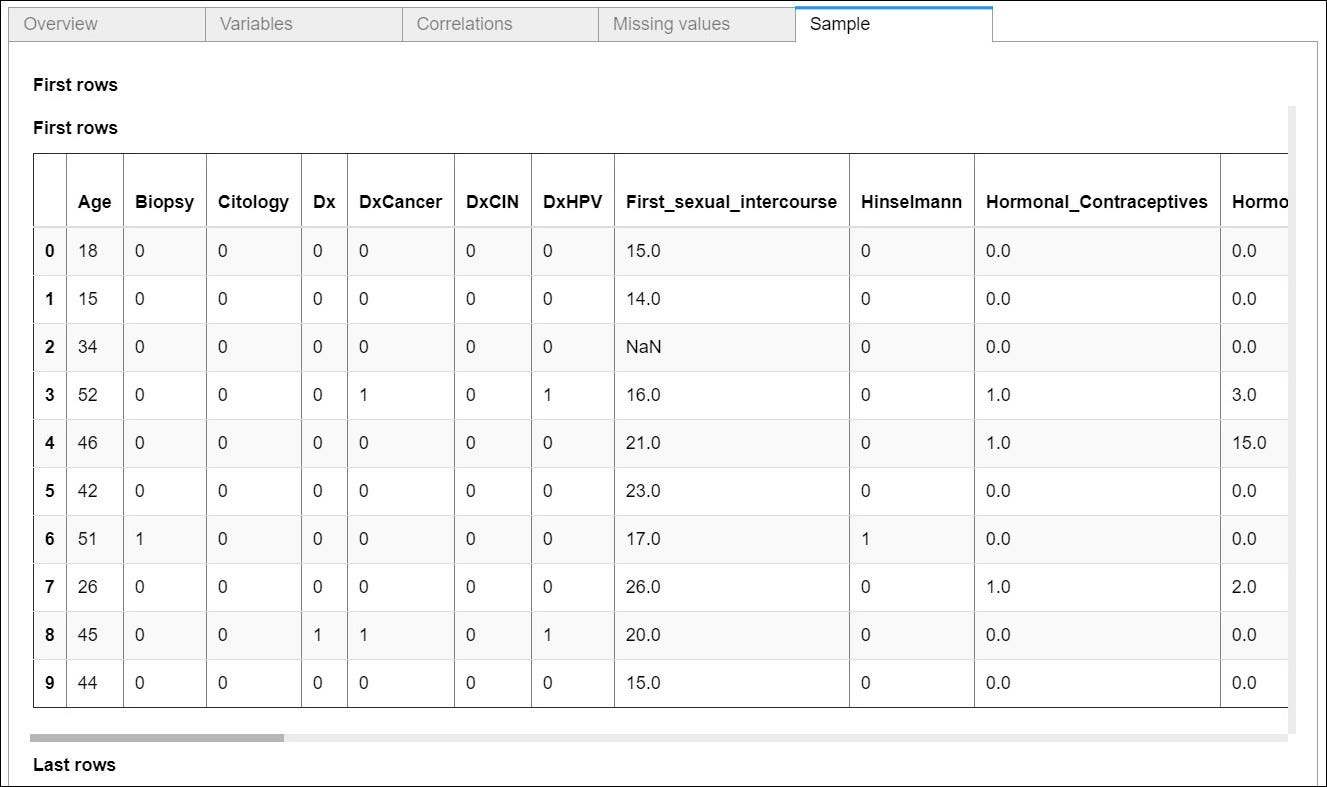
Task: Click the Dx column header
Action: (322, 201)
